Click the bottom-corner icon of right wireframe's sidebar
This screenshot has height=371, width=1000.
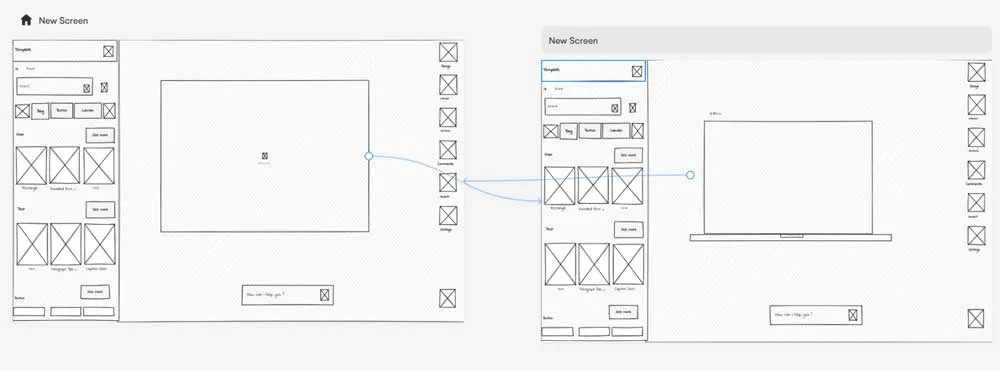coord(976,318)
